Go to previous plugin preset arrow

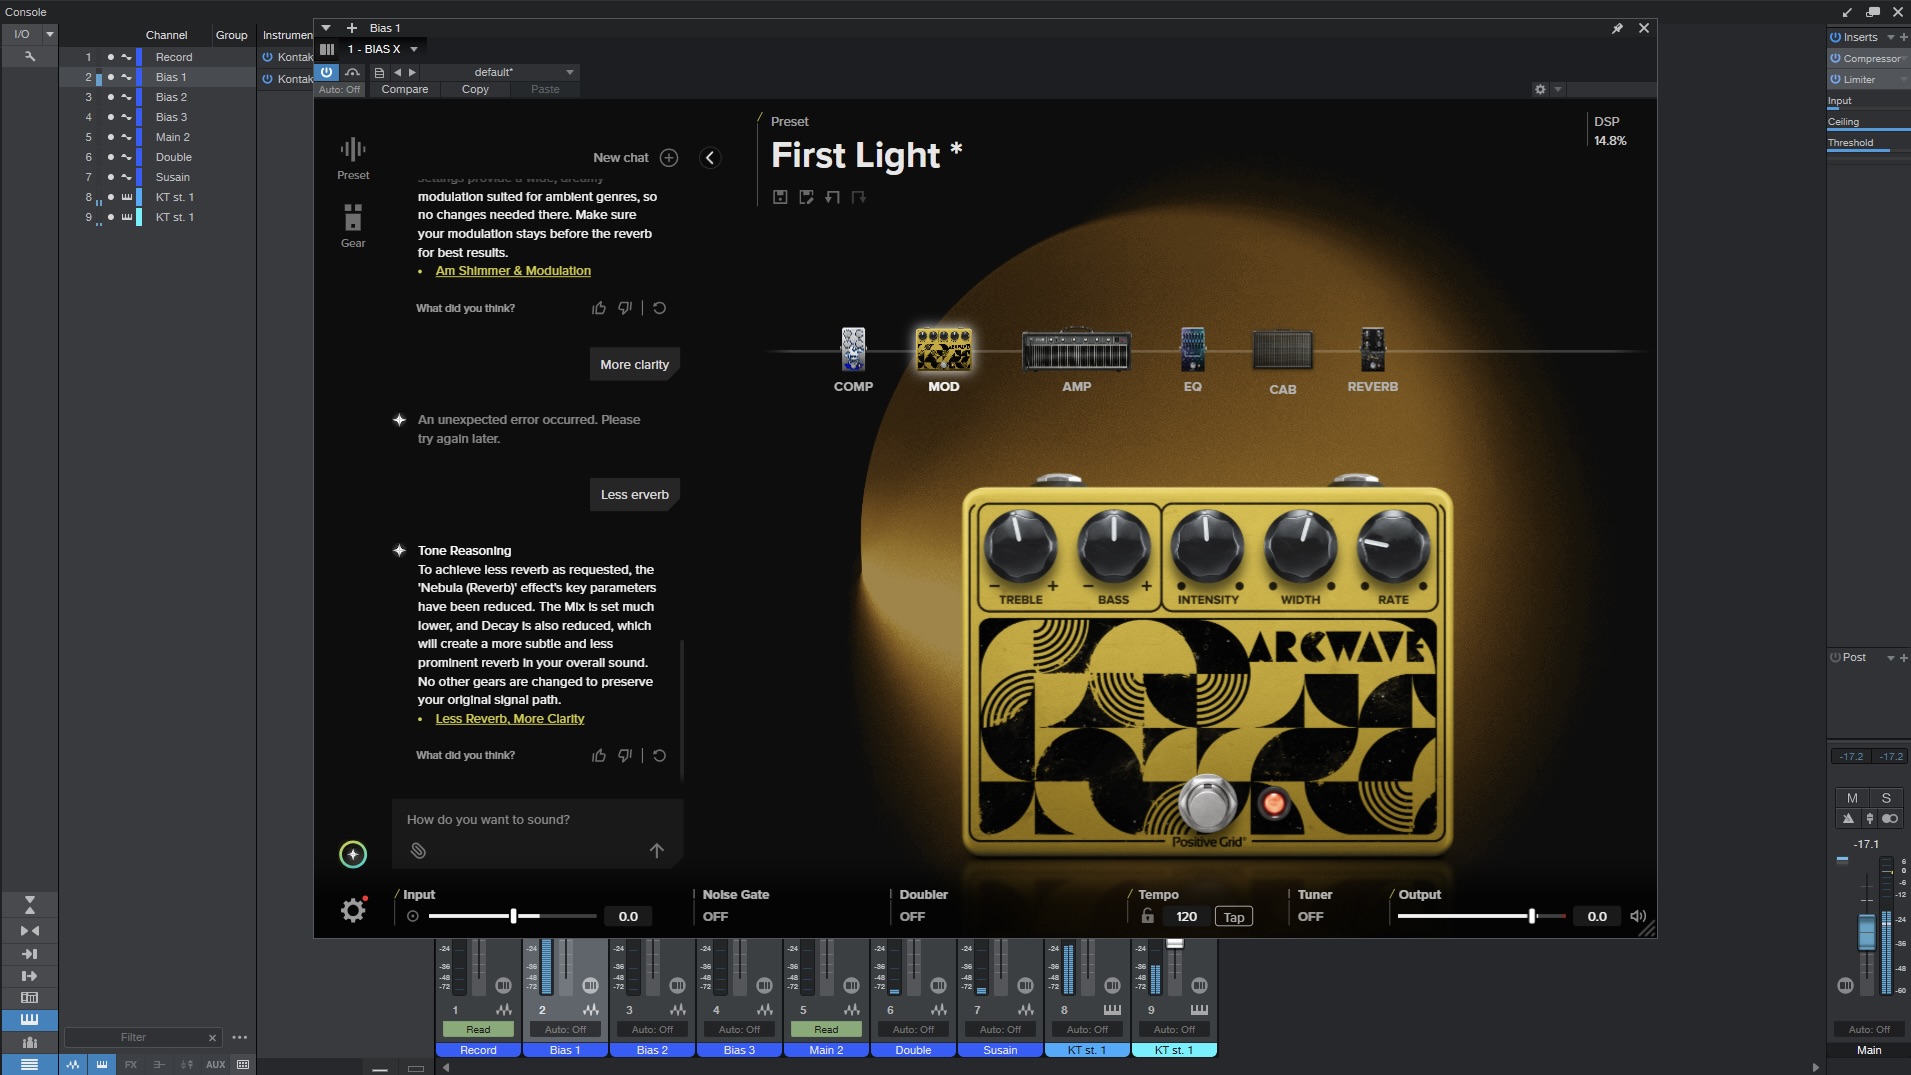(397, 72)
